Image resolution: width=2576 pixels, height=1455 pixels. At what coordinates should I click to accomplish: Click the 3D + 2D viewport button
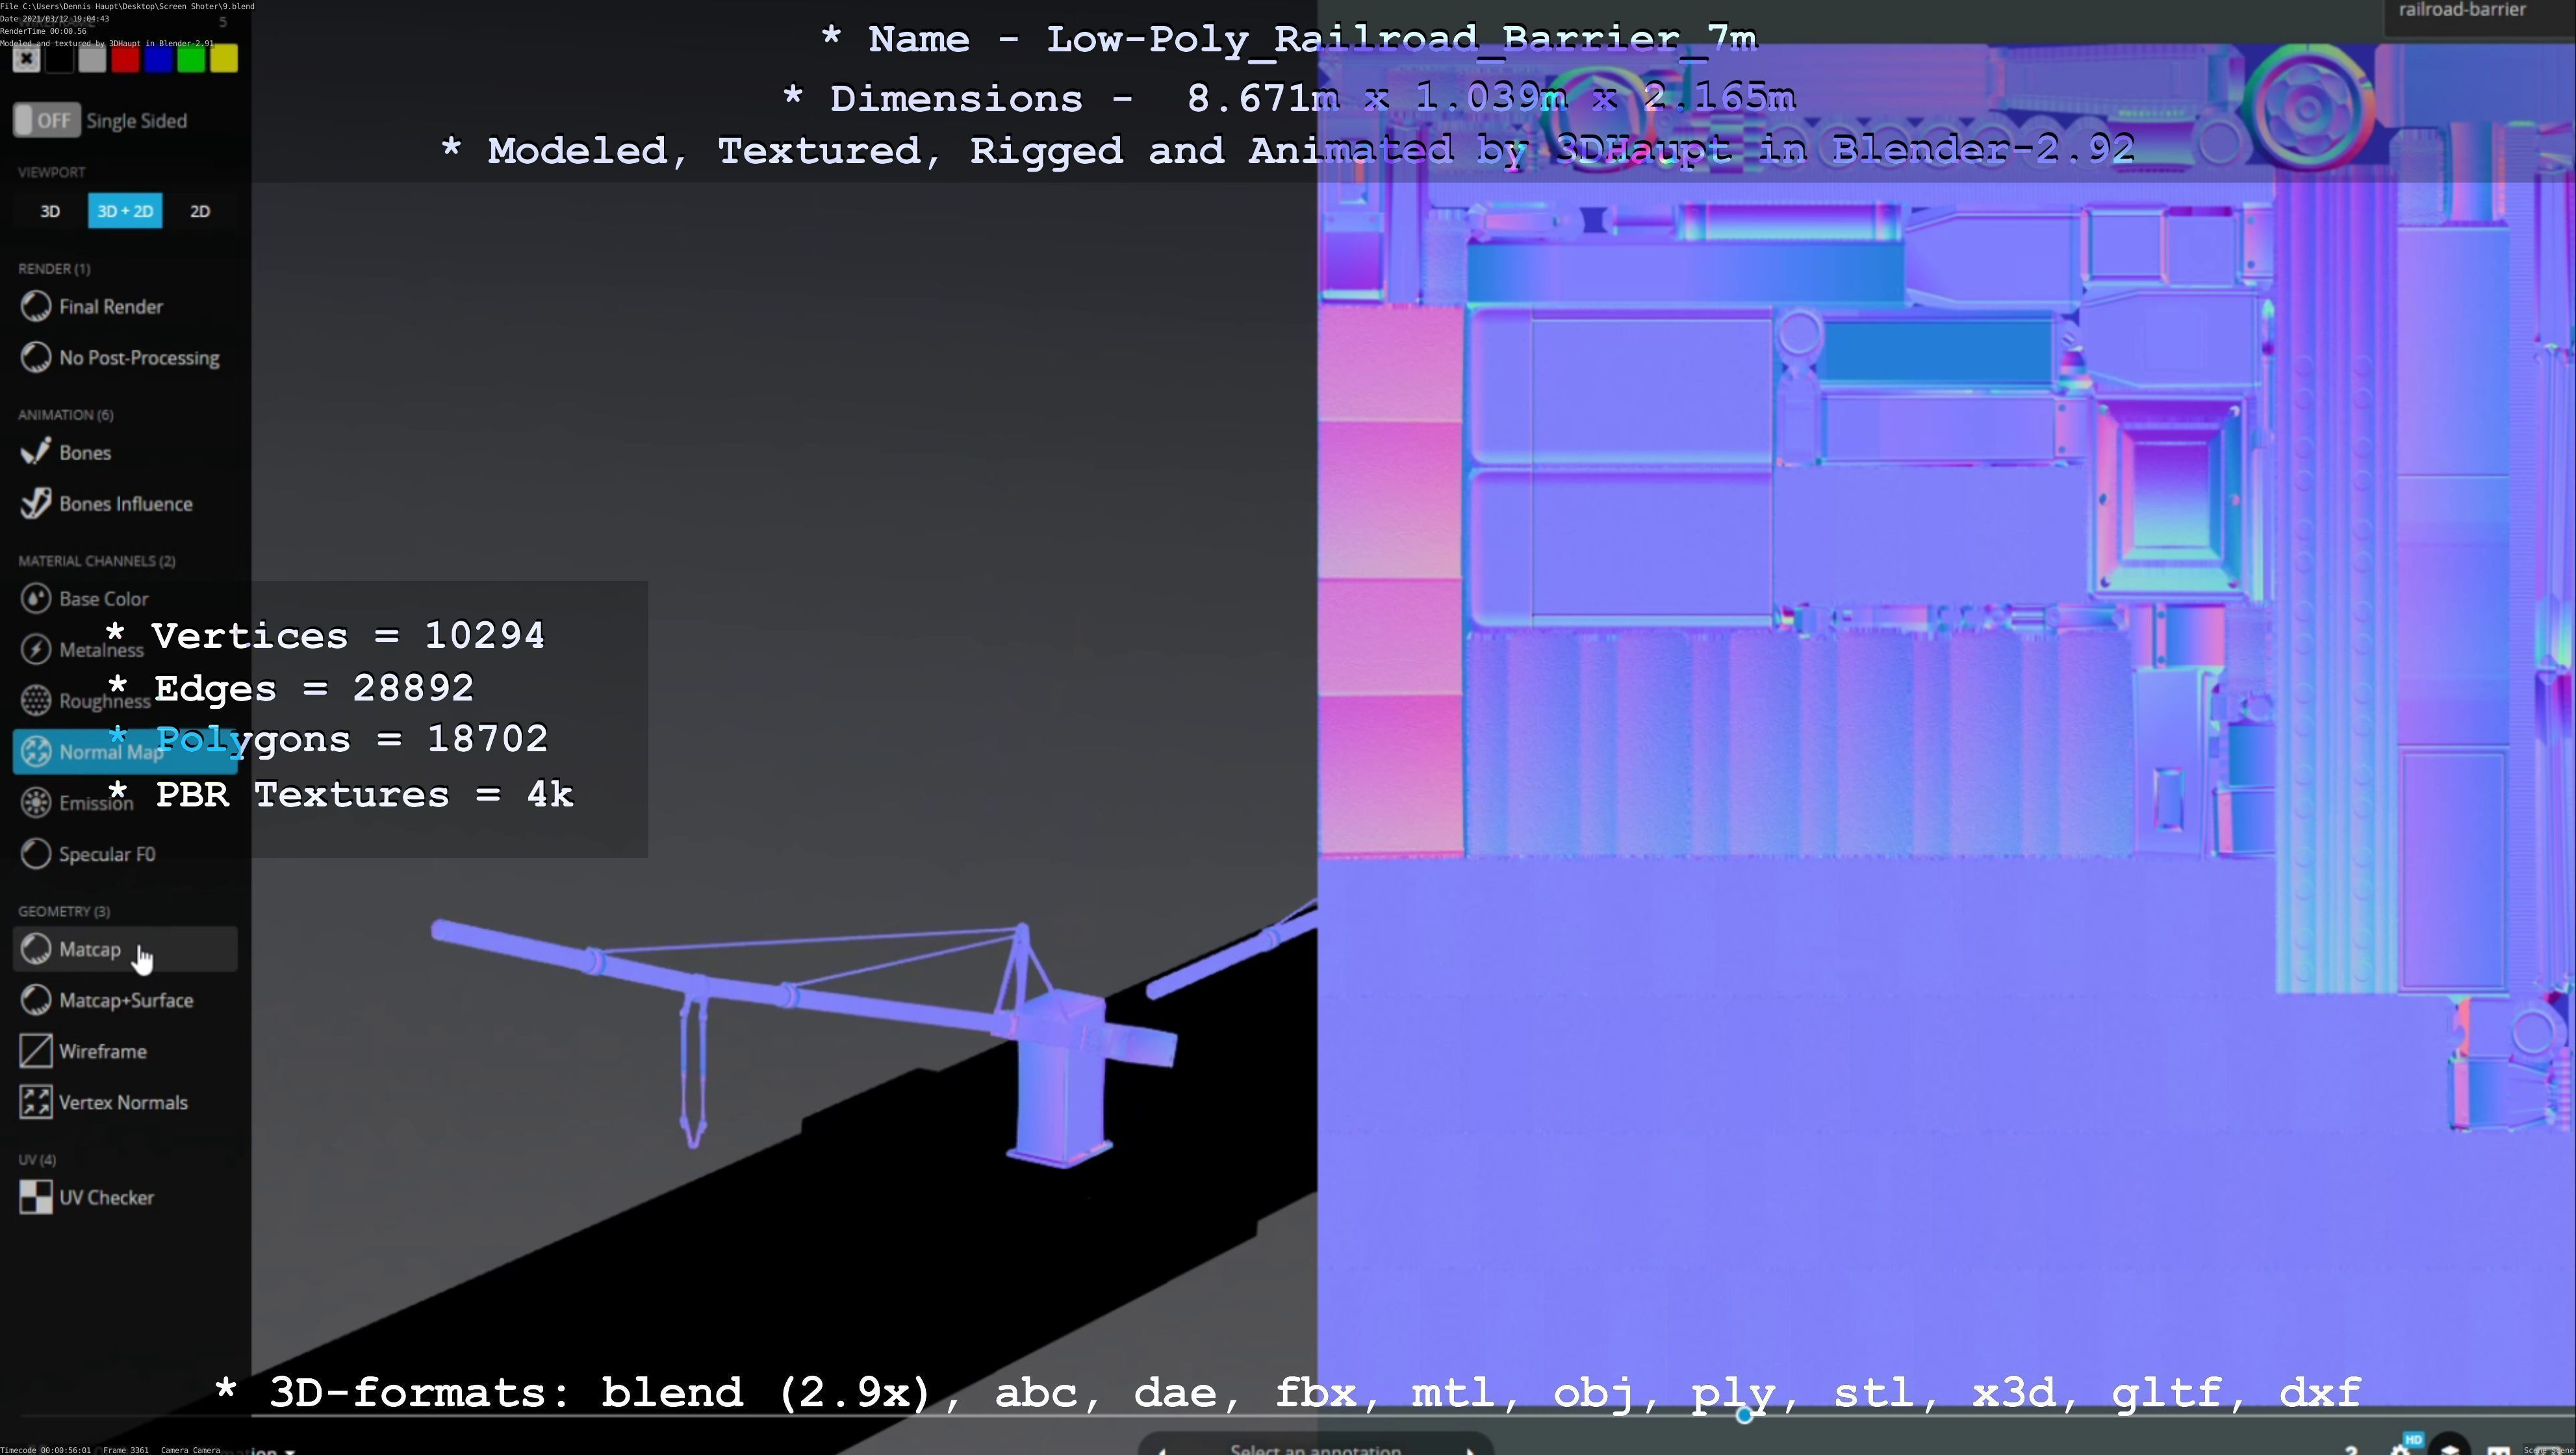click(125, 211)
